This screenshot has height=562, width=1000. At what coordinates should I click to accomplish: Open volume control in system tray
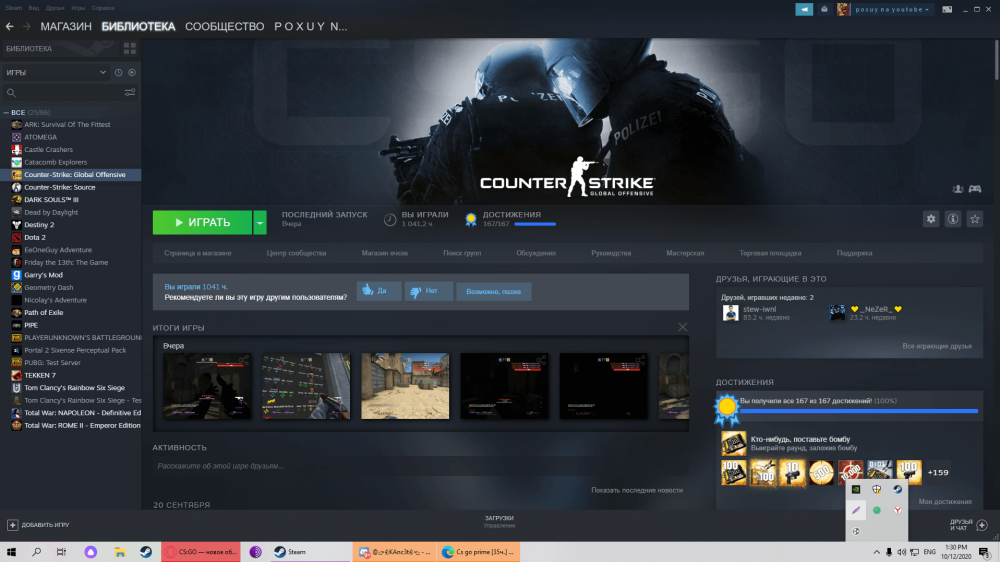click(x=901, y=552)
